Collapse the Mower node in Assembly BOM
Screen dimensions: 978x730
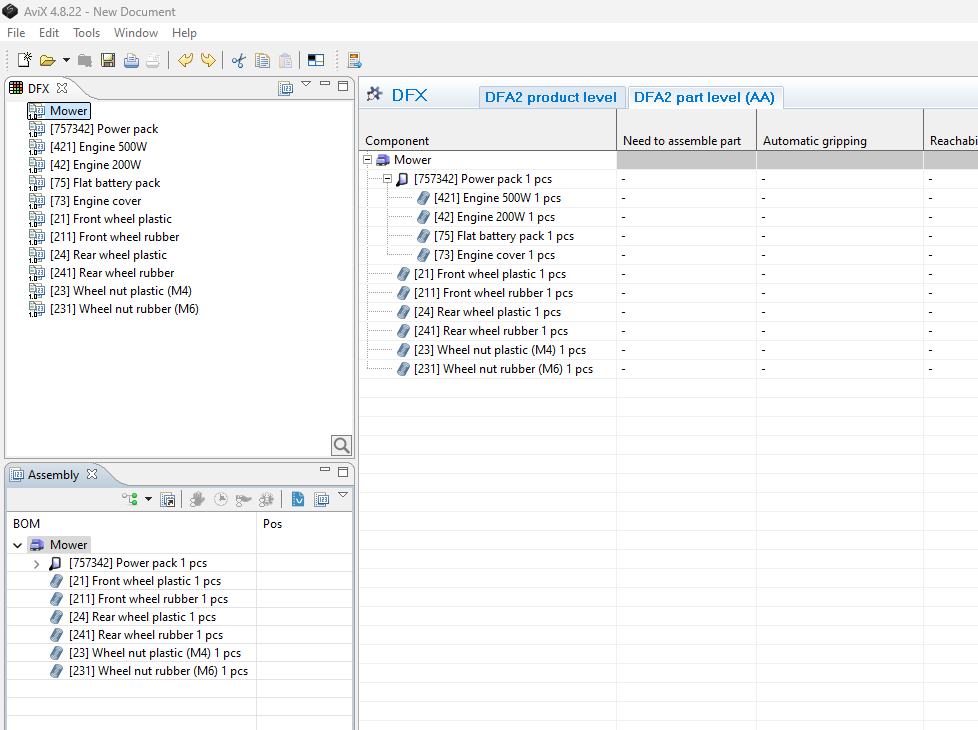point(17,545)
